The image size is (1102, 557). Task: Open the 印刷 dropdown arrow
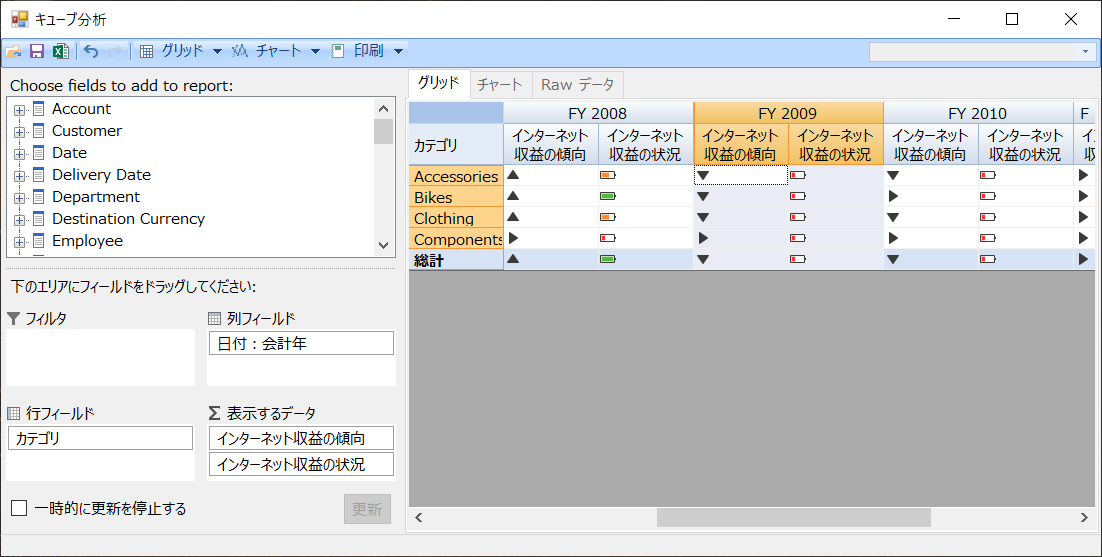(398, 51)
